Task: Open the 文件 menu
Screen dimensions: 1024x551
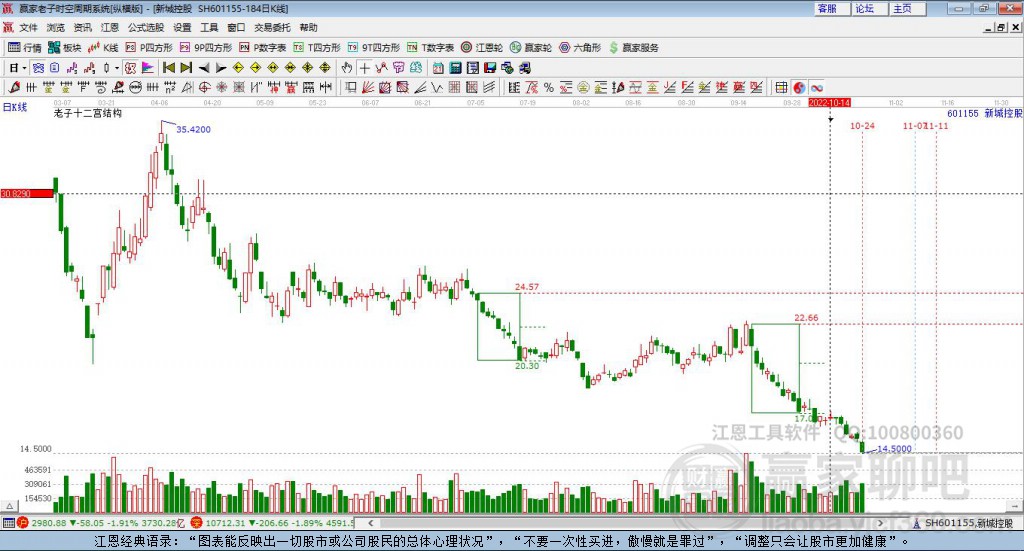Action: pyautogui.click(x=29, y=27)
